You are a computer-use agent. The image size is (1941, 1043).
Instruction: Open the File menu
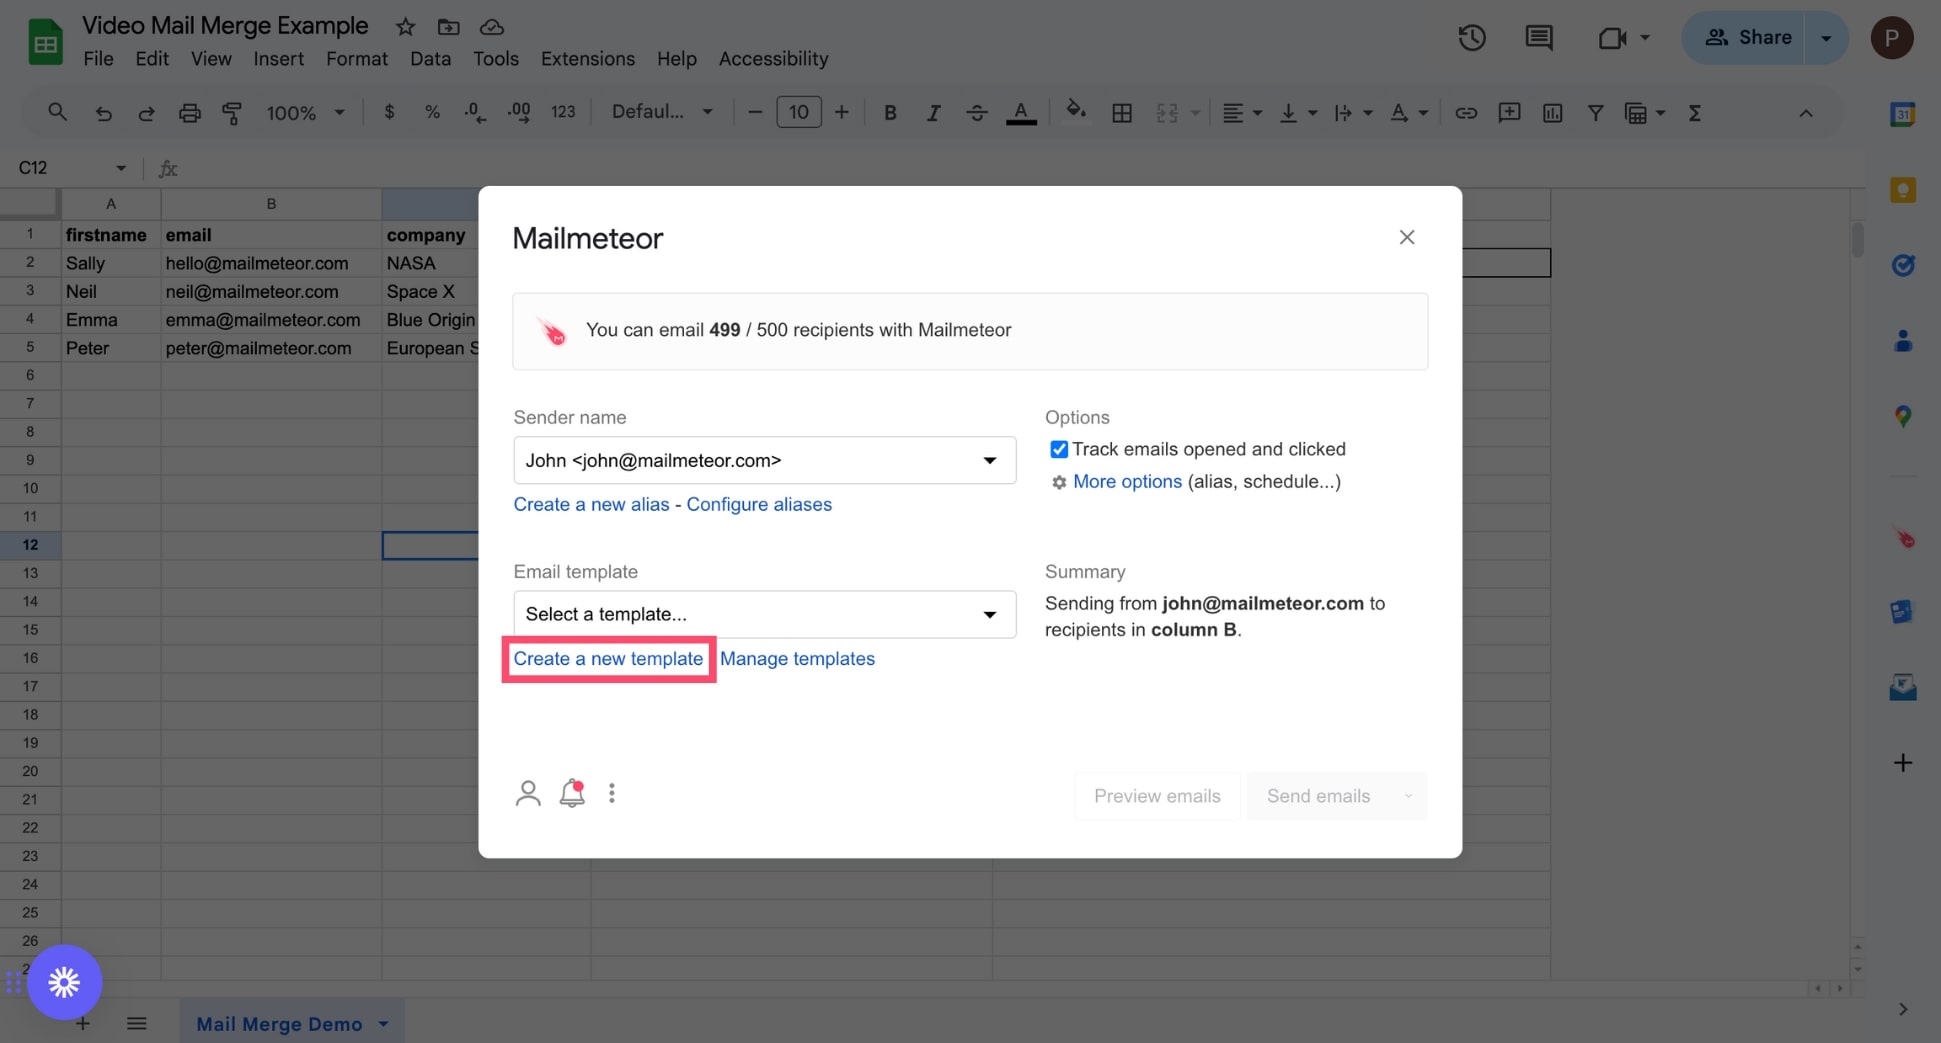[x=98, y=59]
